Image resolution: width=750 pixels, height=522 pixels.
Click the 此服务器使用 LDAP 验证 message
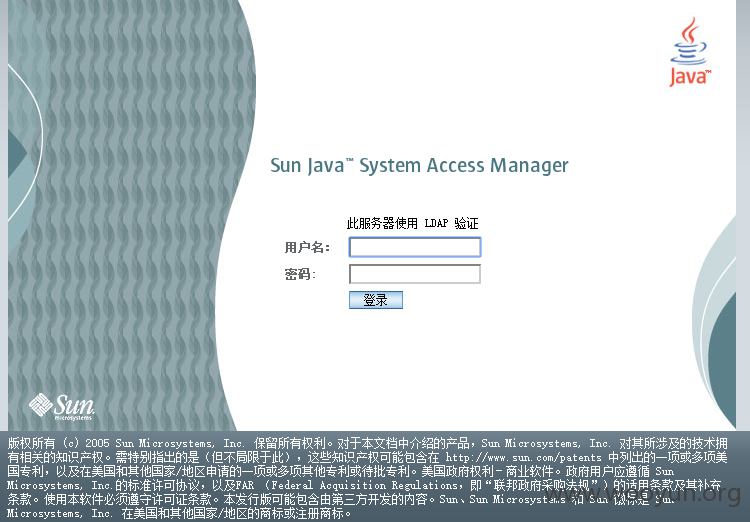coord(412,223)
